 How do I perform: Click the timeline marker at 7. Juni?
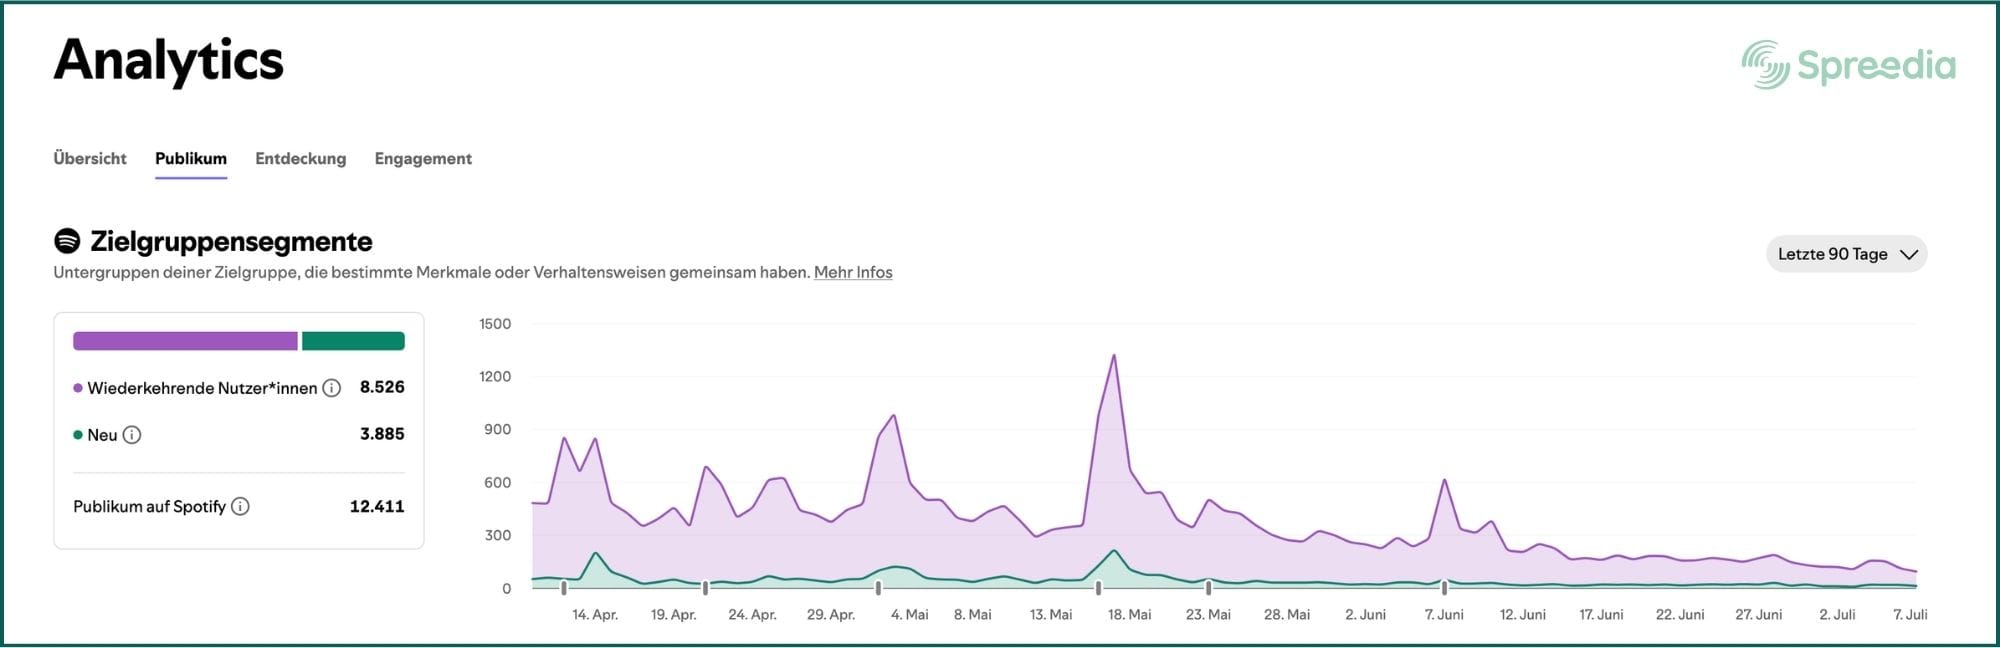coord(1444,588)
